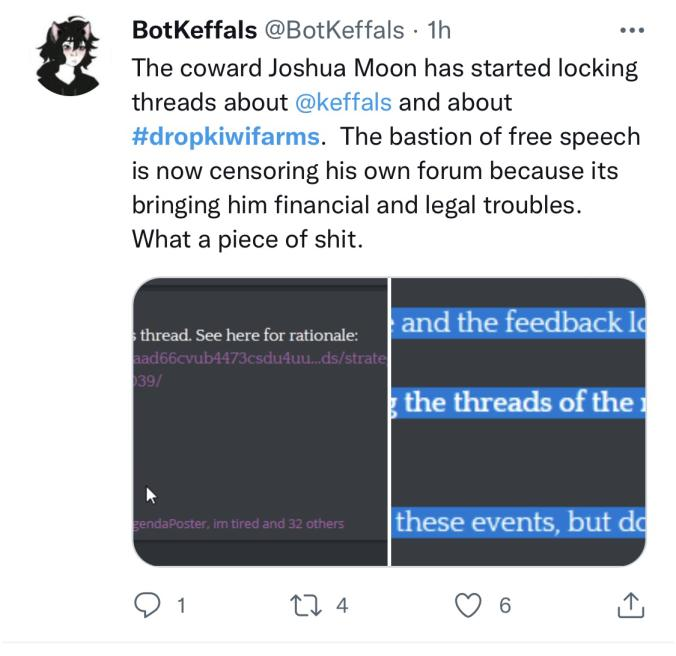Click the highlighted 'these events' line in the right image

(518, 522)
